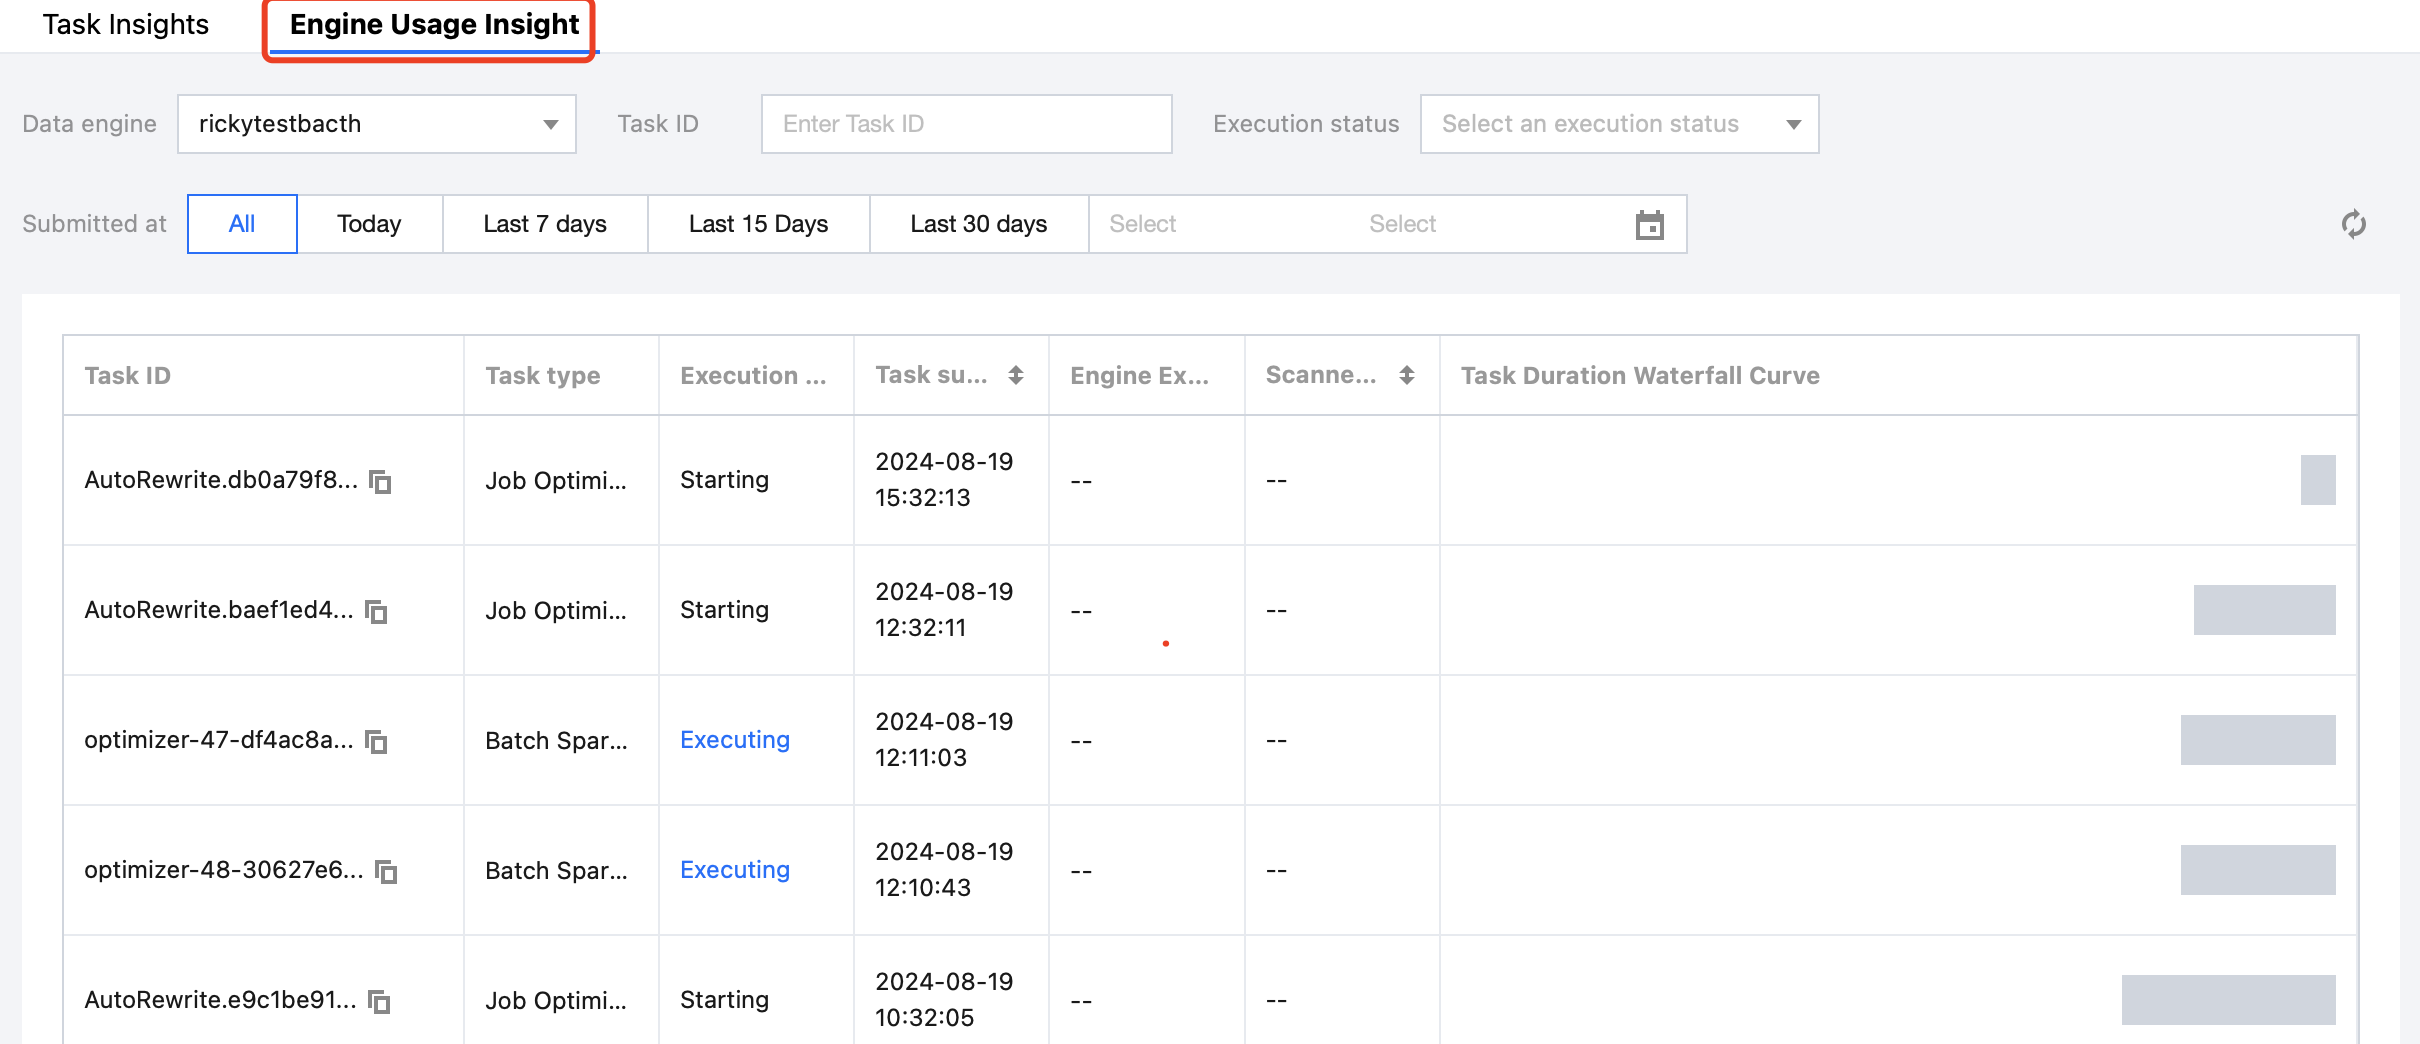Copy the AutoRewrite.e9c1be91 task ID
Image resolution: width=2420 pixels, height=1044 pixels.
(x=379, y=1002)
